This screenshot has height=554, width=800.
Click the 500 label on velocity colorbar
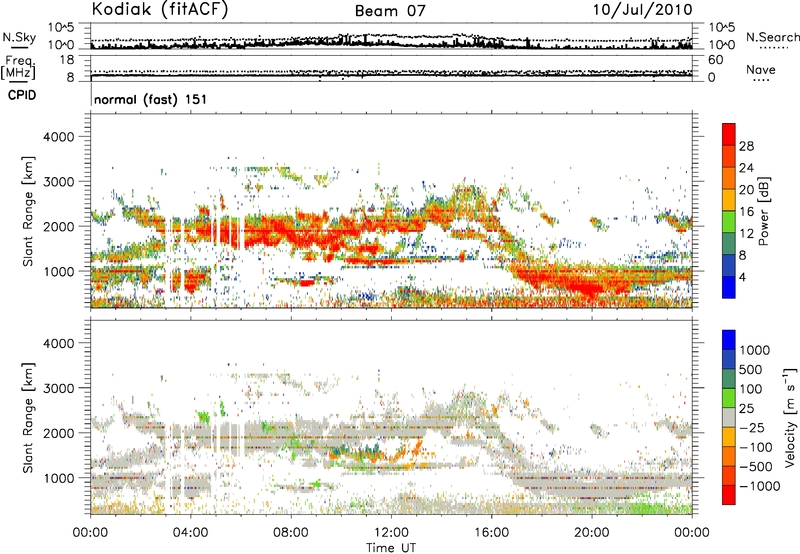pyautogui.click(x=751, y=370)
